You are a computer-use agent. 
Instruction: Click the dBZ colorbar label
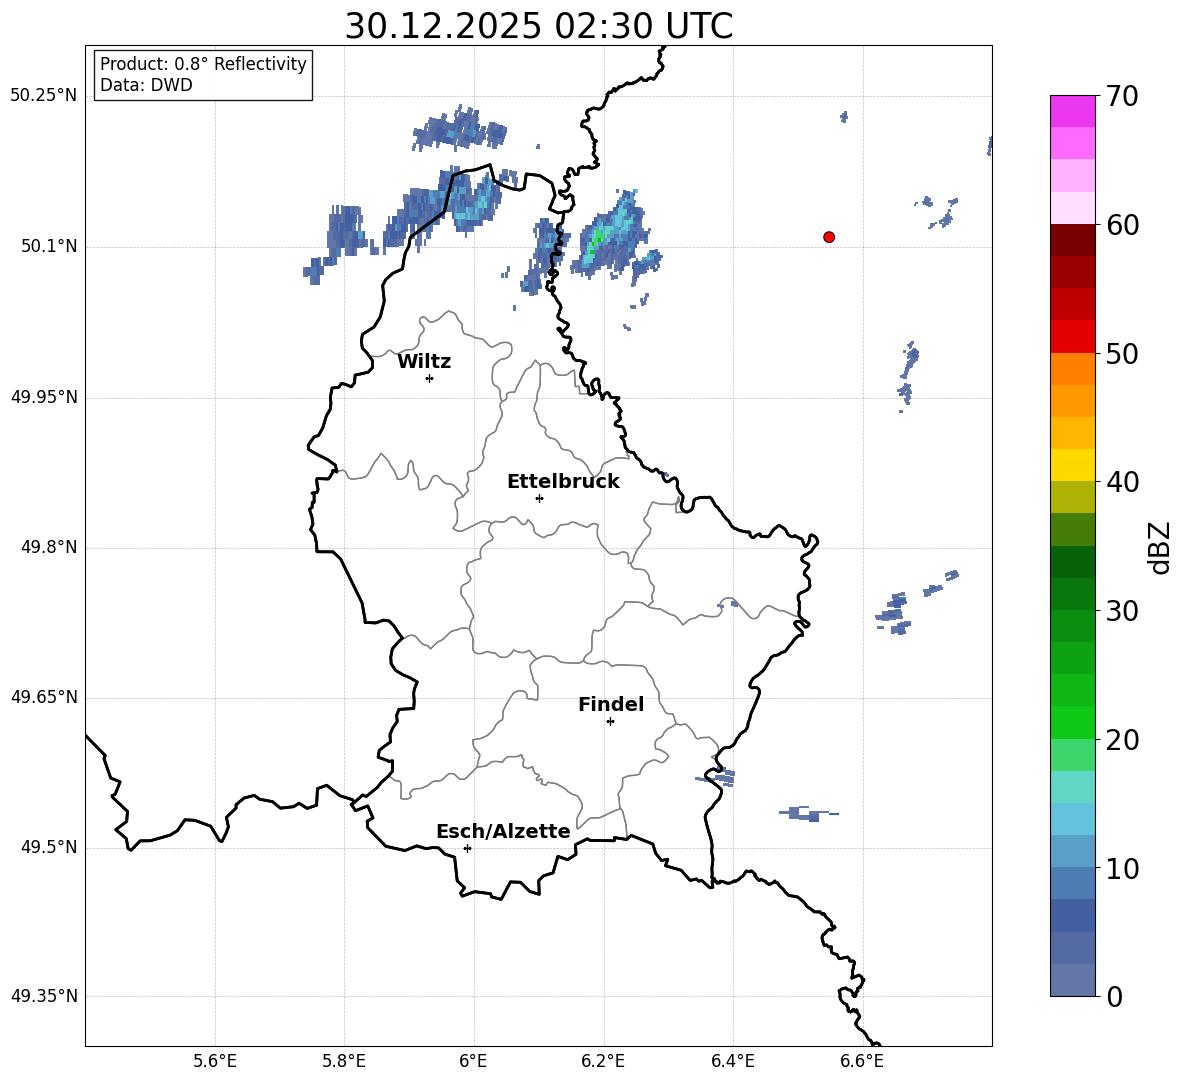tap(1160, 547)
